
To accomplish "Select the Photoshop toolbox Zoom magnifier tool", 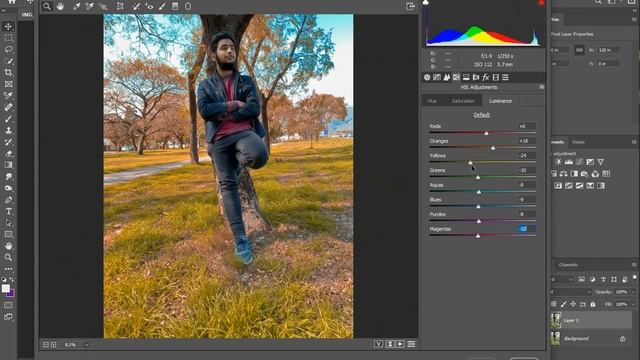I will click(8, 258).
